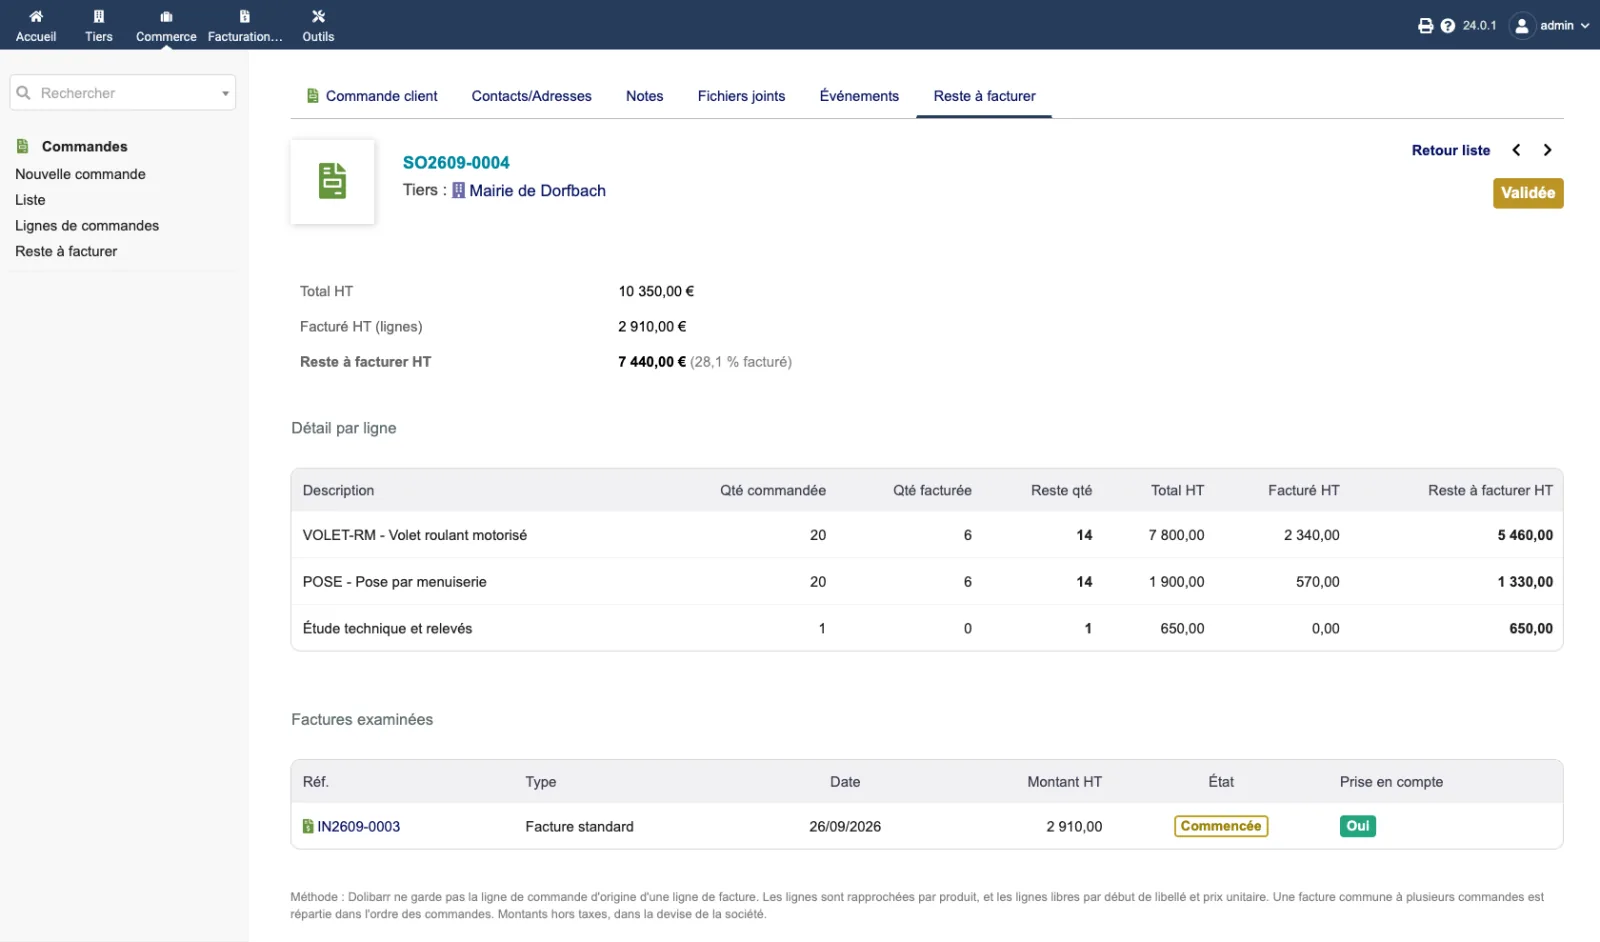Expand the admin user menu chevron
The image size is (1600, 942).
[1585, 26]
